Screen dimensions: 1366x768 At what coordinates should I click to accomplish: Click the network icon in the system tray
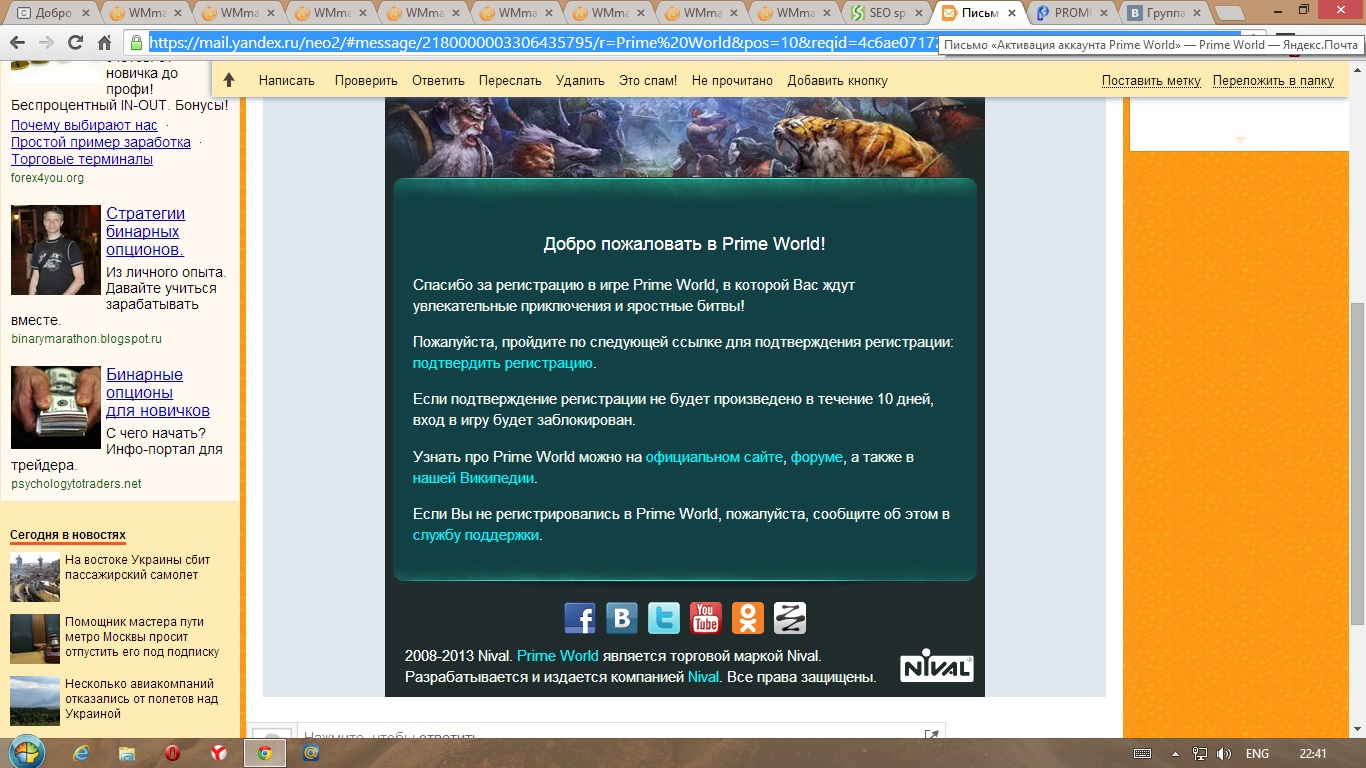coord(1201,753)
